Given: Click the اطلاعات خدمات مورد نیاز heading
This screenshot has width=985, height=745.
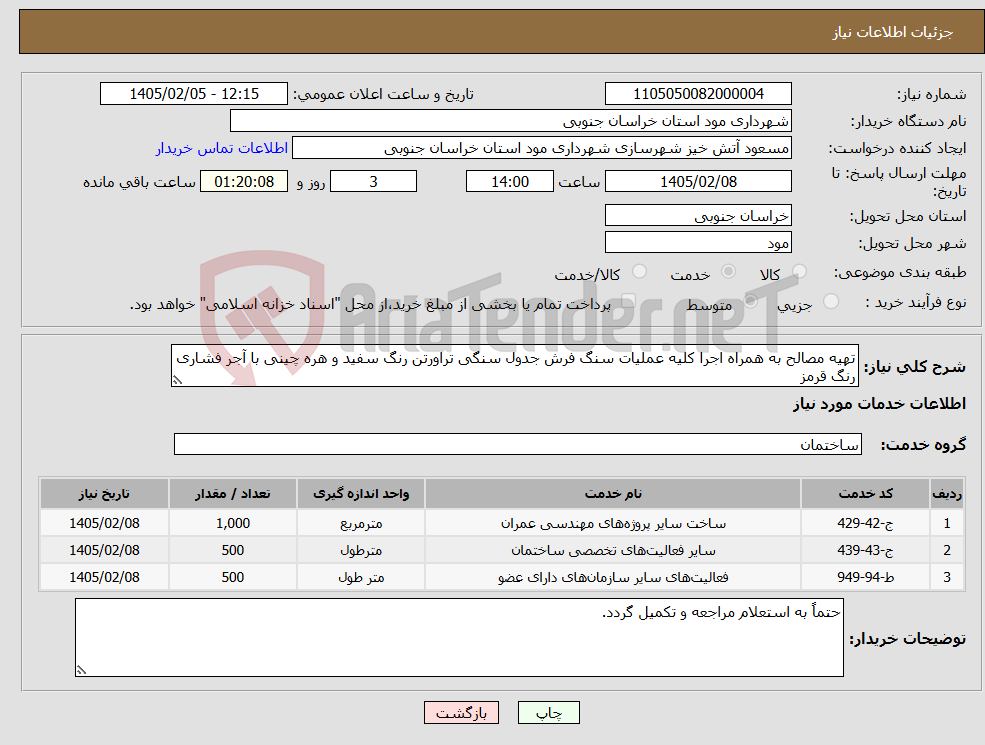Looking at the screenshot, I should coord(879,404).
